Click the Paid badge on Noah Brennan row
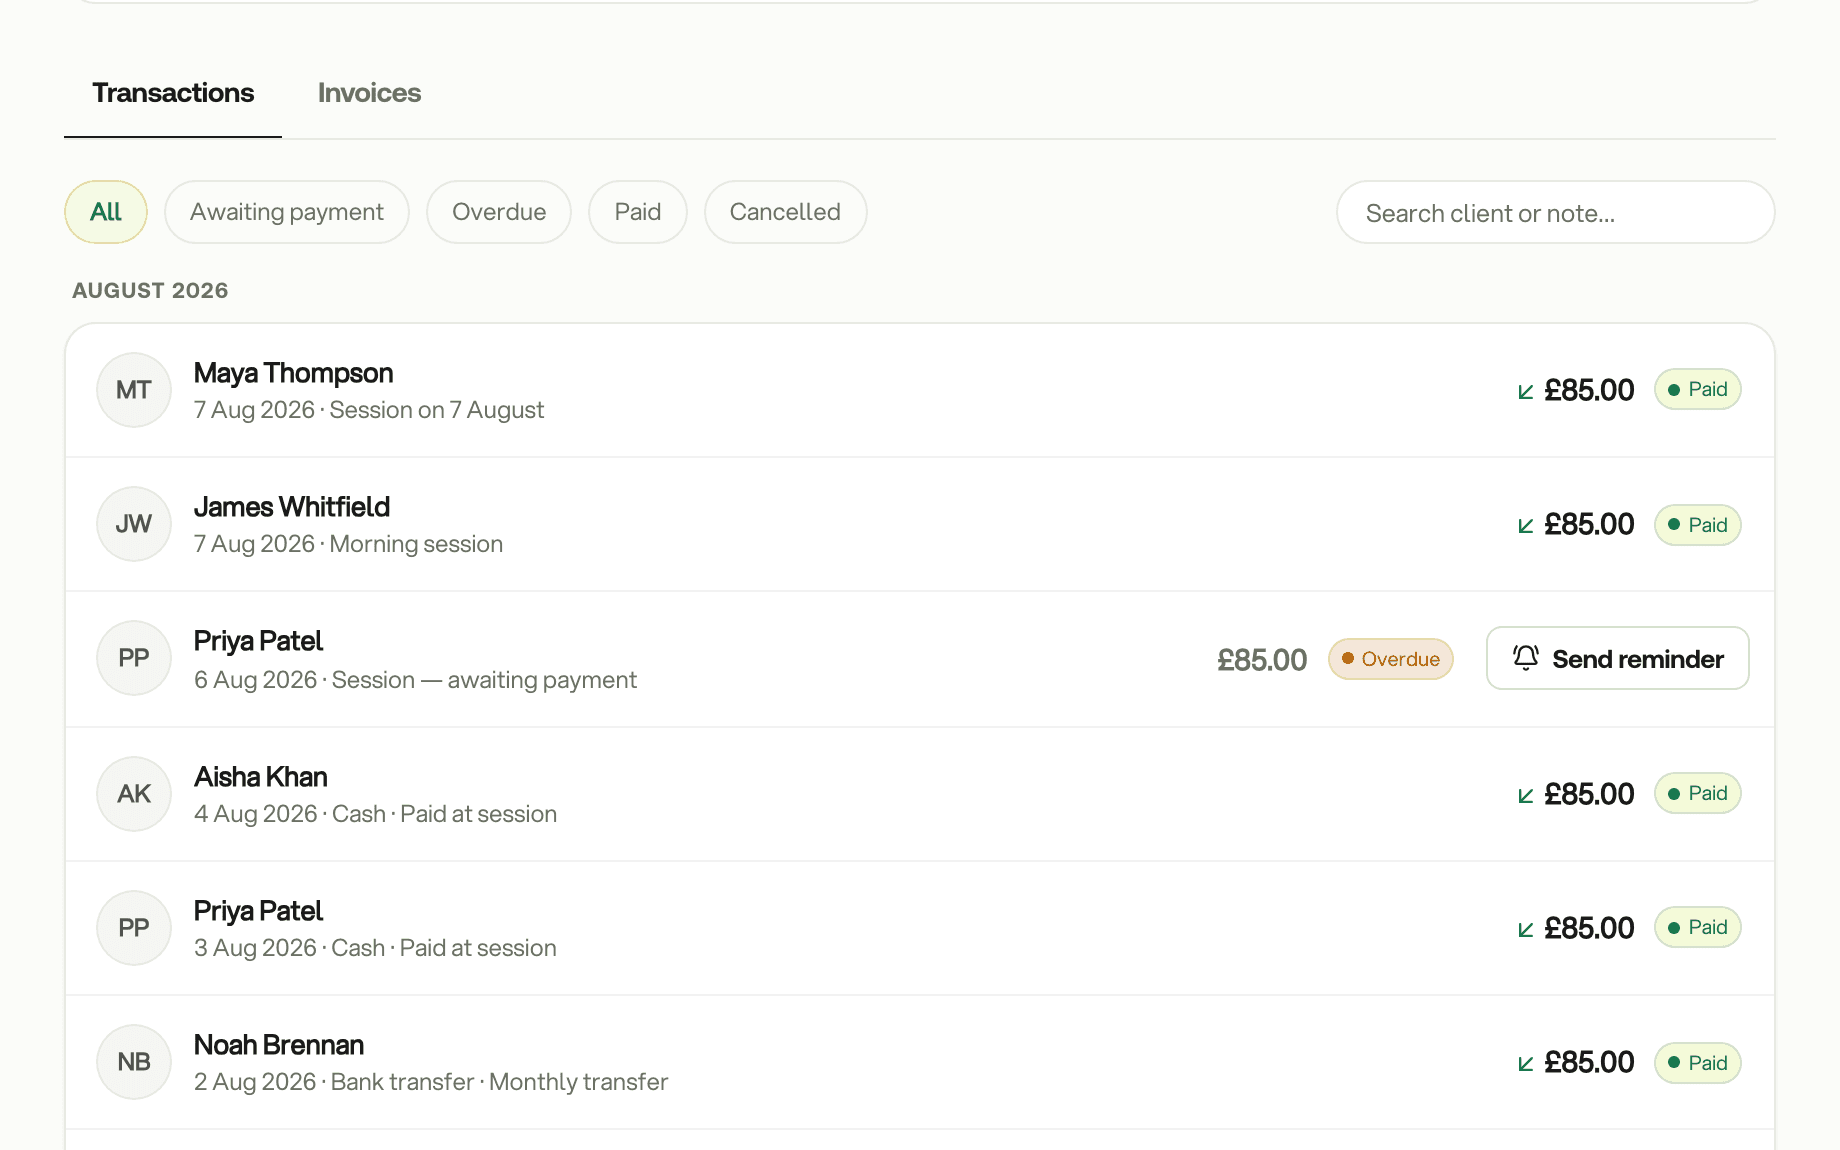Viewport: 1840px width, 1150px height. pyautogui.click(x=1698, y=1063)
